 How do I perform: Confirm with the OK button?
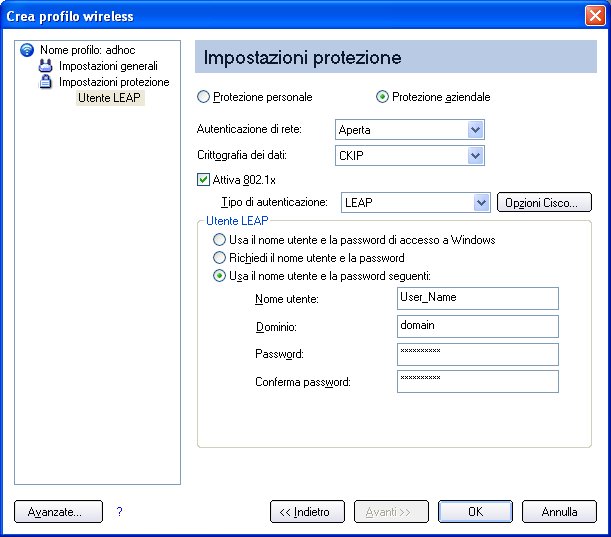(475, 512)
